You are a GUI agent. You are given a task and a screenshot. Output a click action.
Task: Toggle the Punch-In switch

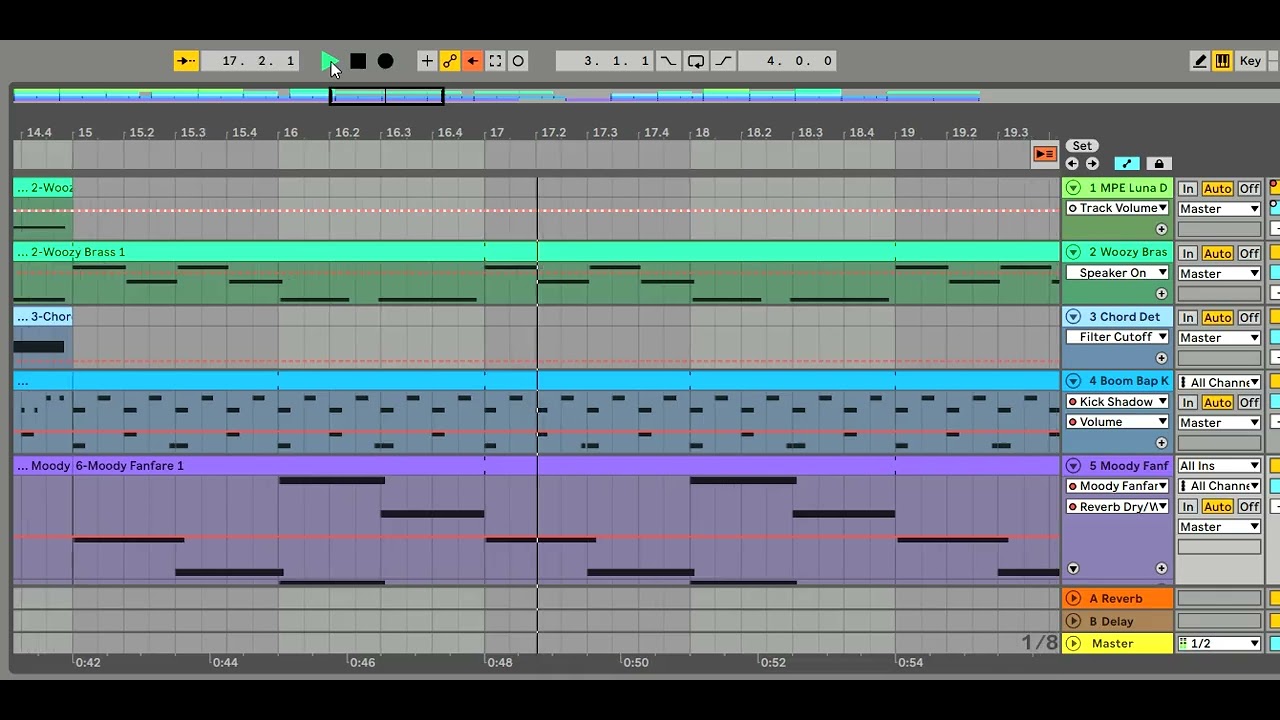click(668, 61)
